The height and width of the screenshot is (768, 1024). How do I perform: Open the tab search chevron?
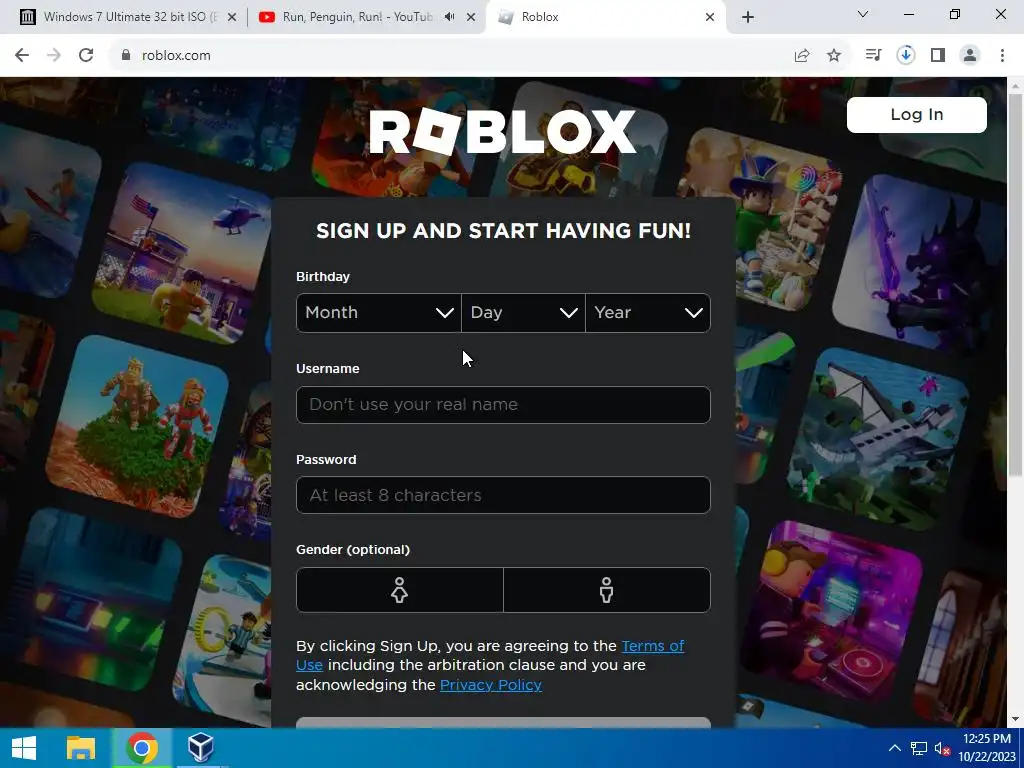click(863, 14)
